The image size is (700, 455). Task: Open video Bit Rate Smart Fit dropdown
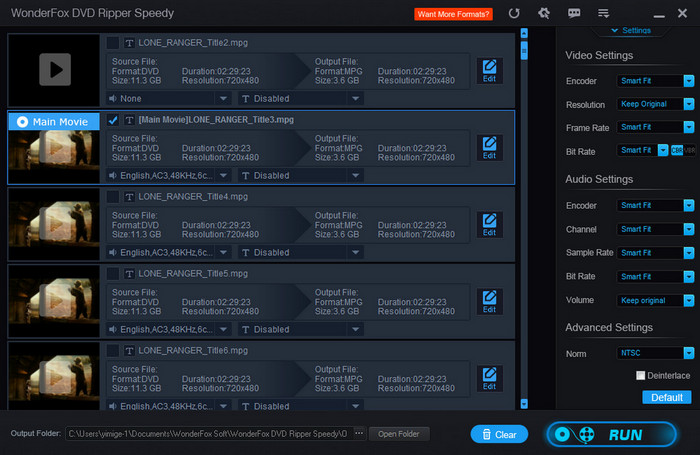(x=642, y=150)
